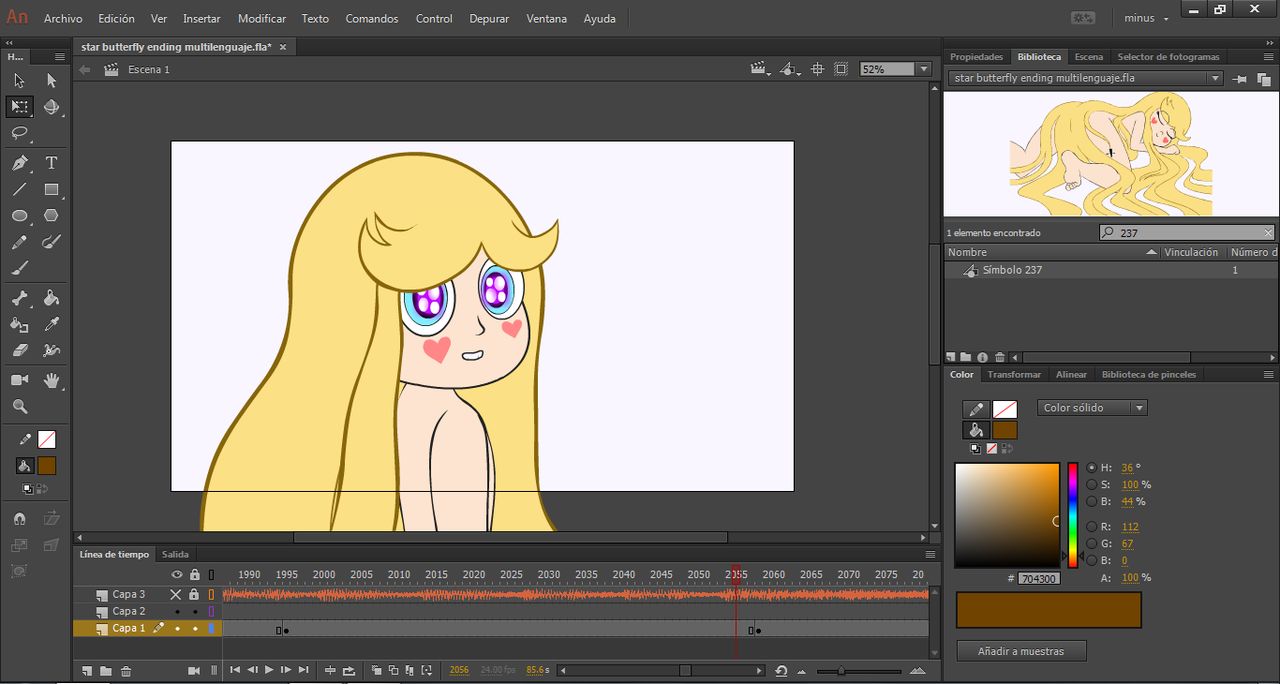Select the Text tool
The image size is (1280, 684).
51,163
